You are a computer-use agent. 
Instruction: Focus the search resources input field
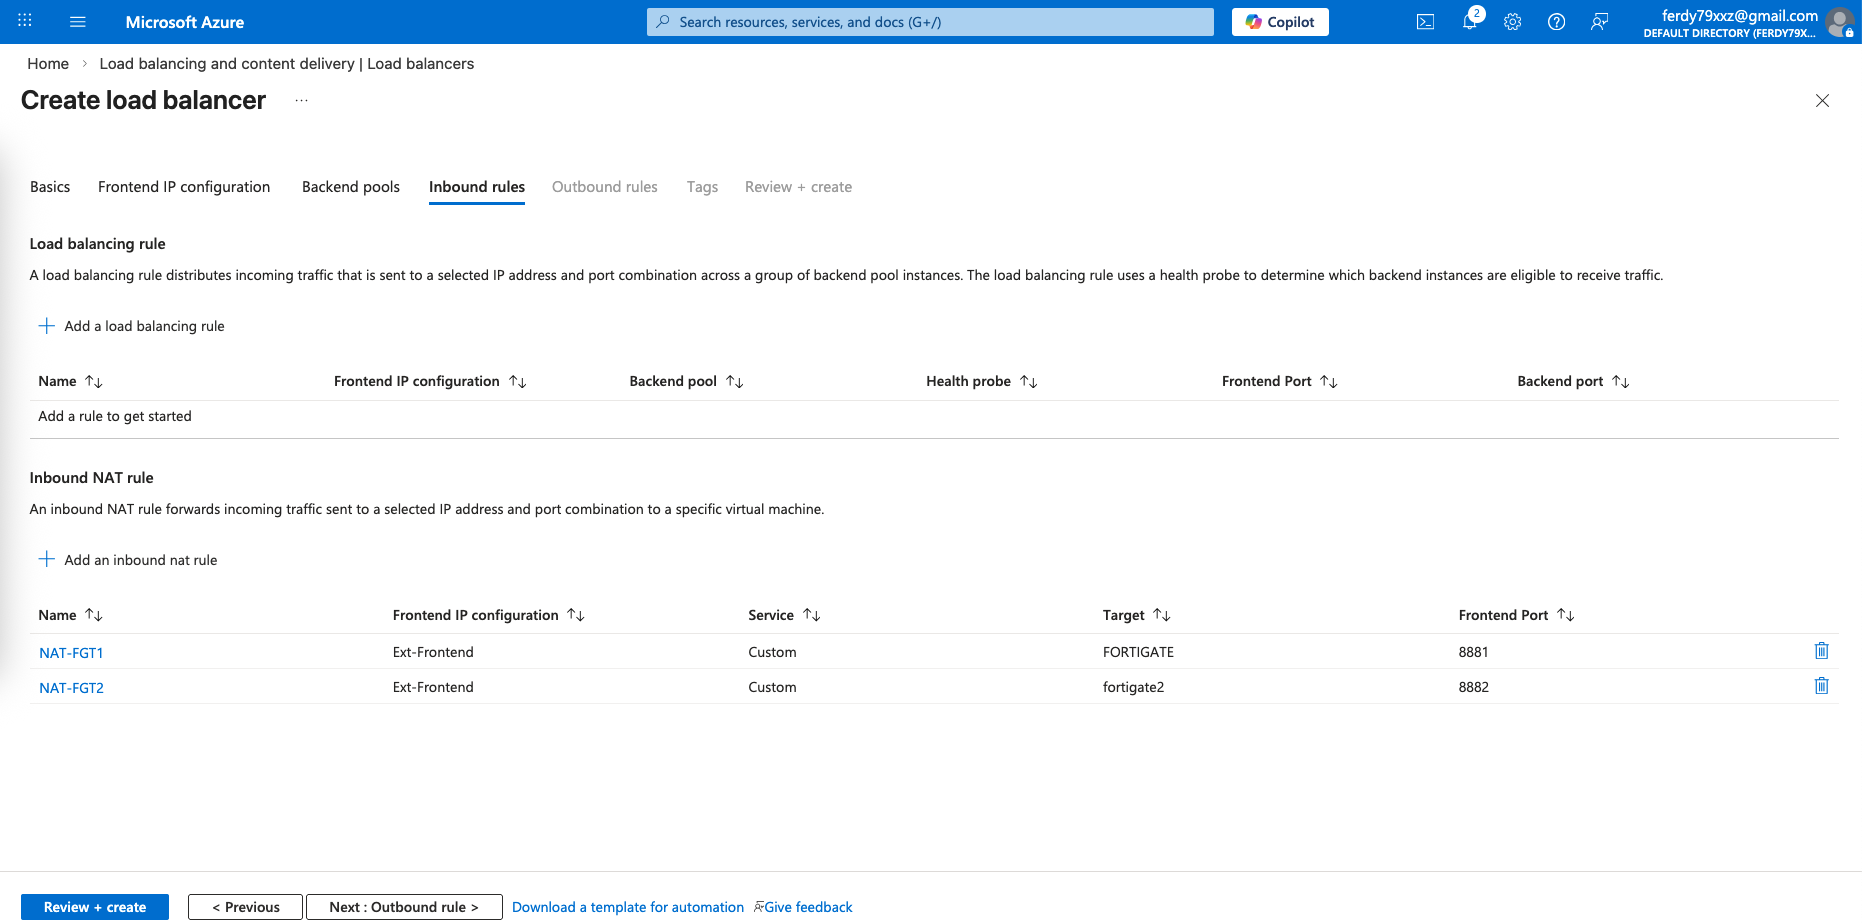930,22
